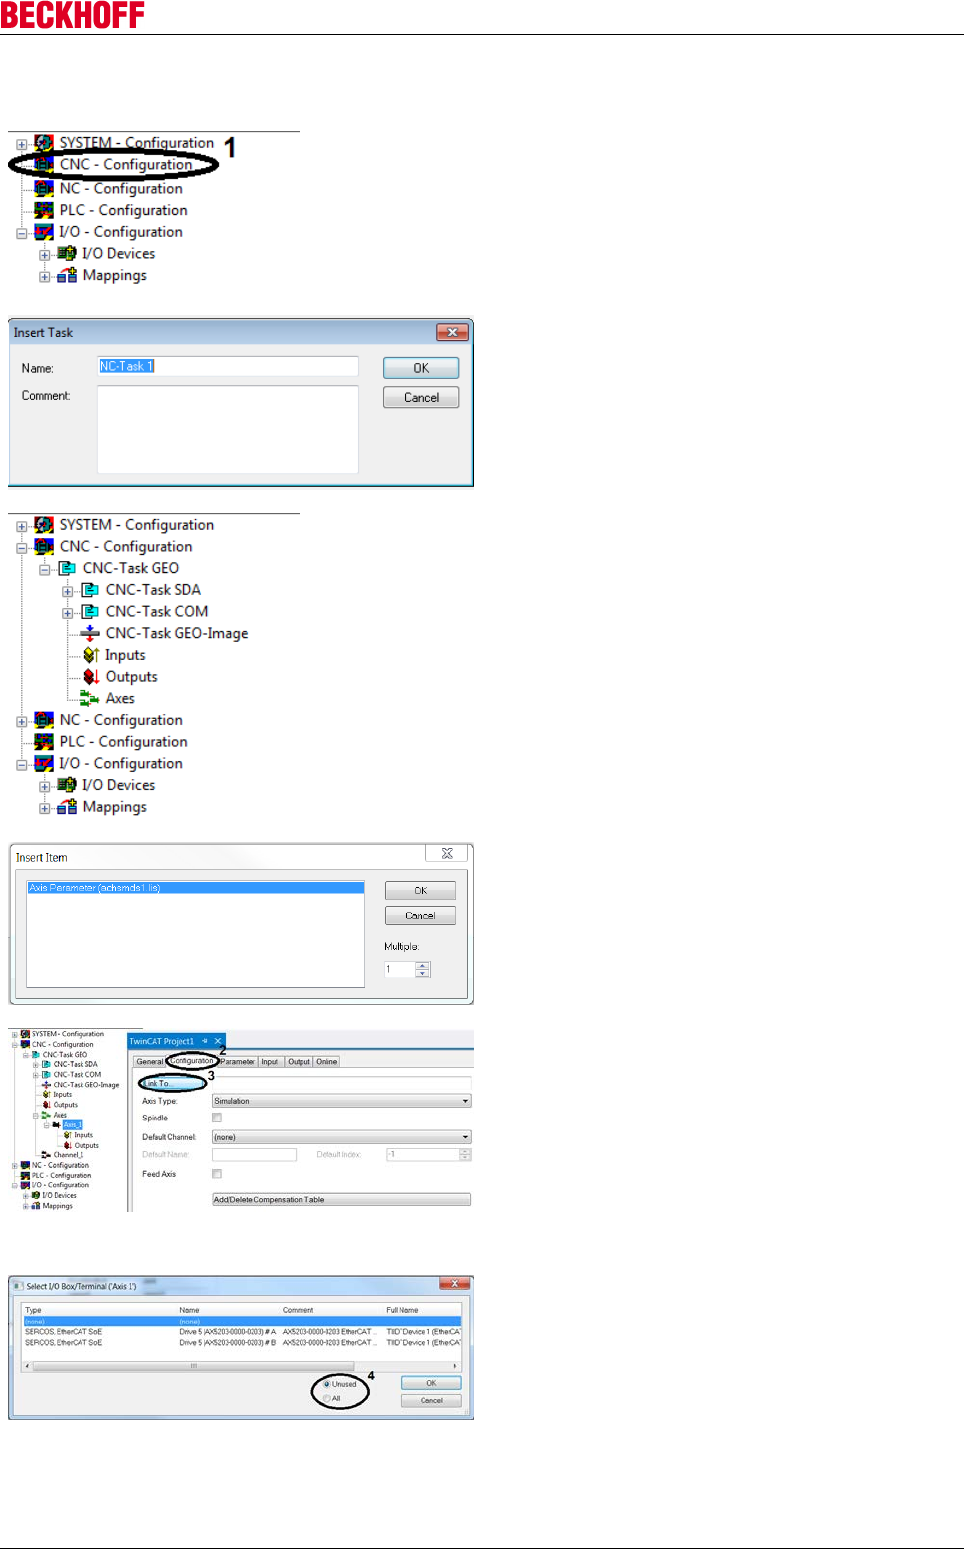Click SYSTEM - Configuration icon in topmost tree
The height and width of the screenshot is (1549, 964).
pos(44,143)
